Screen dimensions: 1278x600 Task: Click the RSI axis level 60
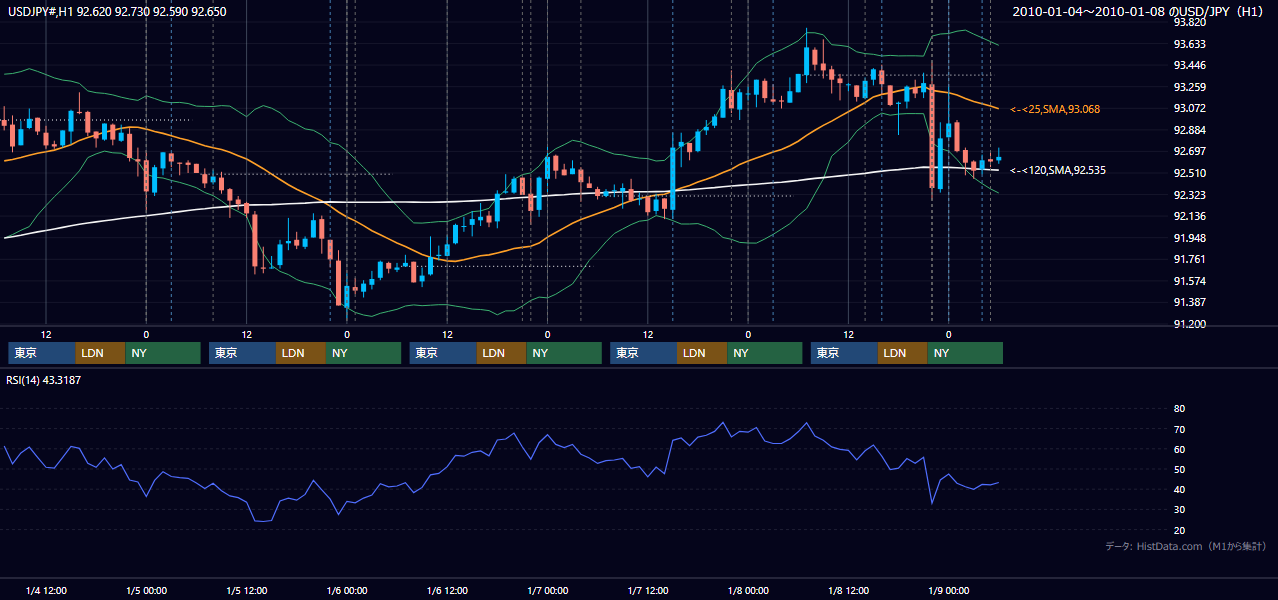[1179, 449]
